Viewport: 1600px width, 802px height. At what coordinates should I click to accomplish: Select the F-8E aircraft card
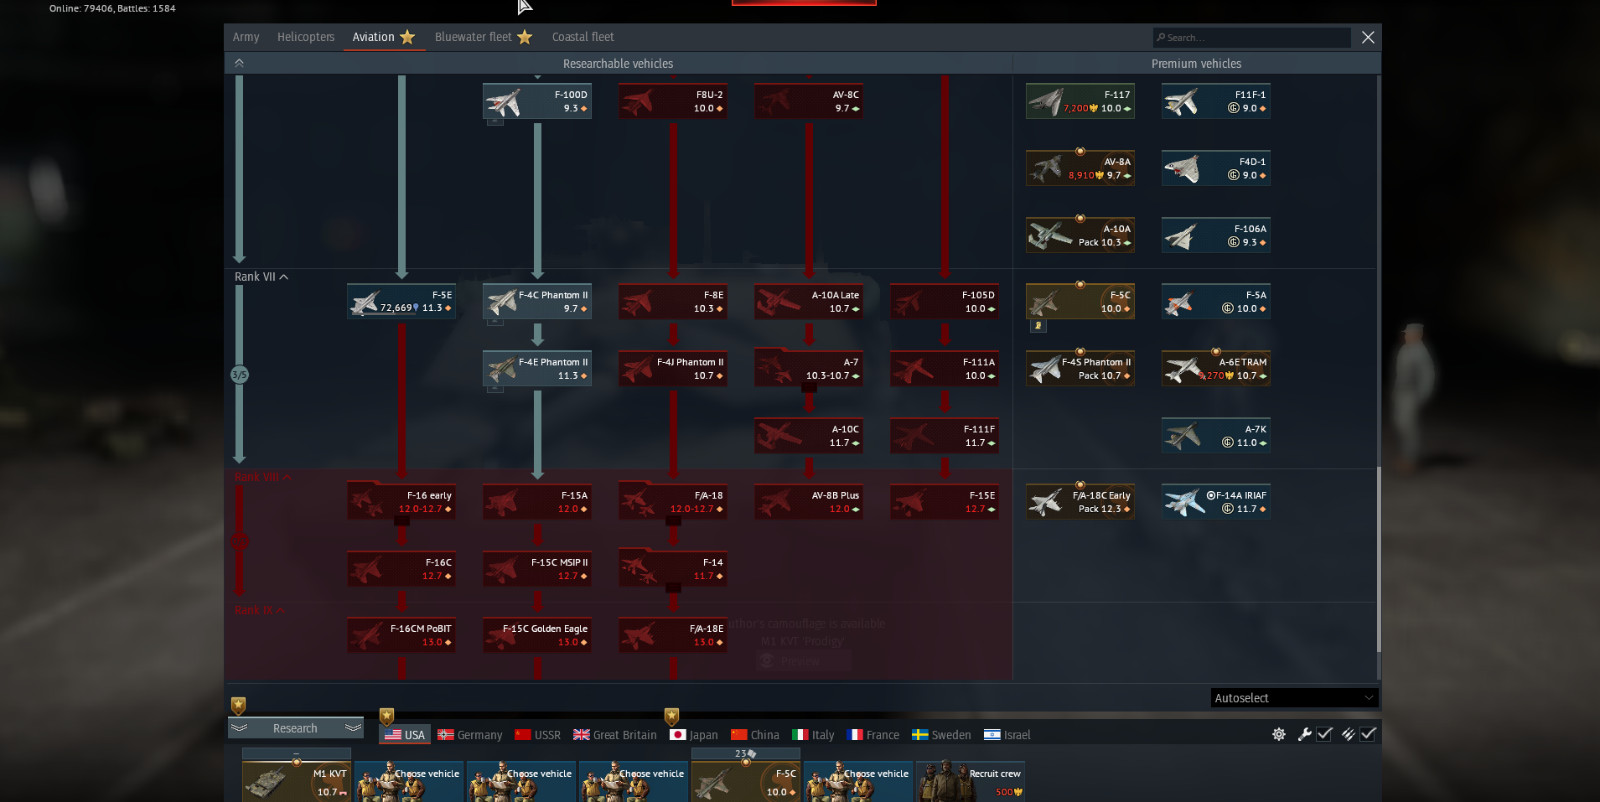[x=673, y=301]
